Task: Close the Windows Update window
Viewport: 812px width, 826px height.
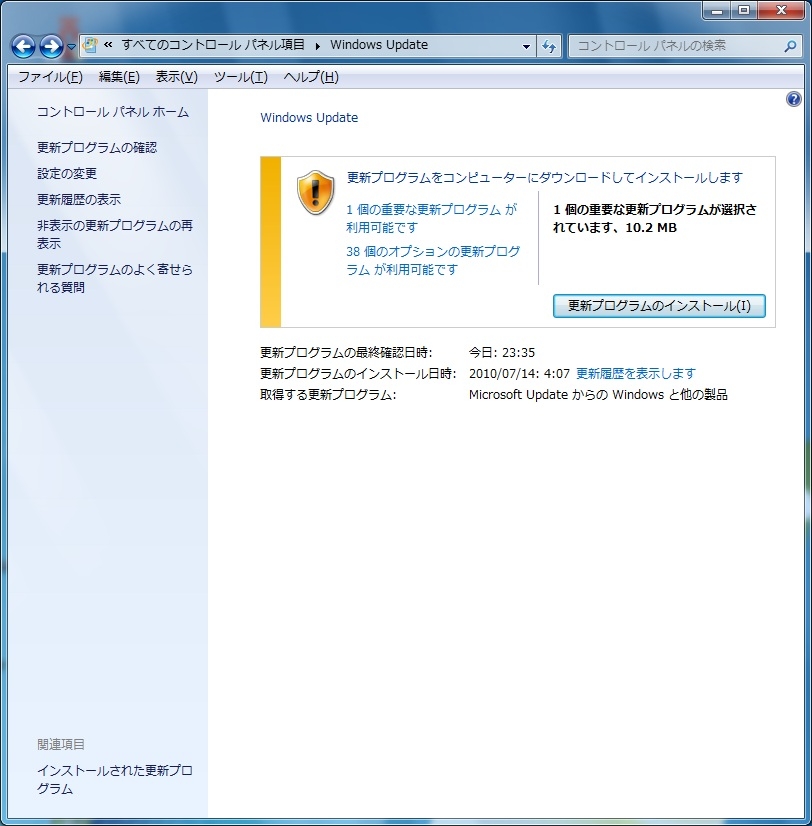Action: (x=781, y=11)
